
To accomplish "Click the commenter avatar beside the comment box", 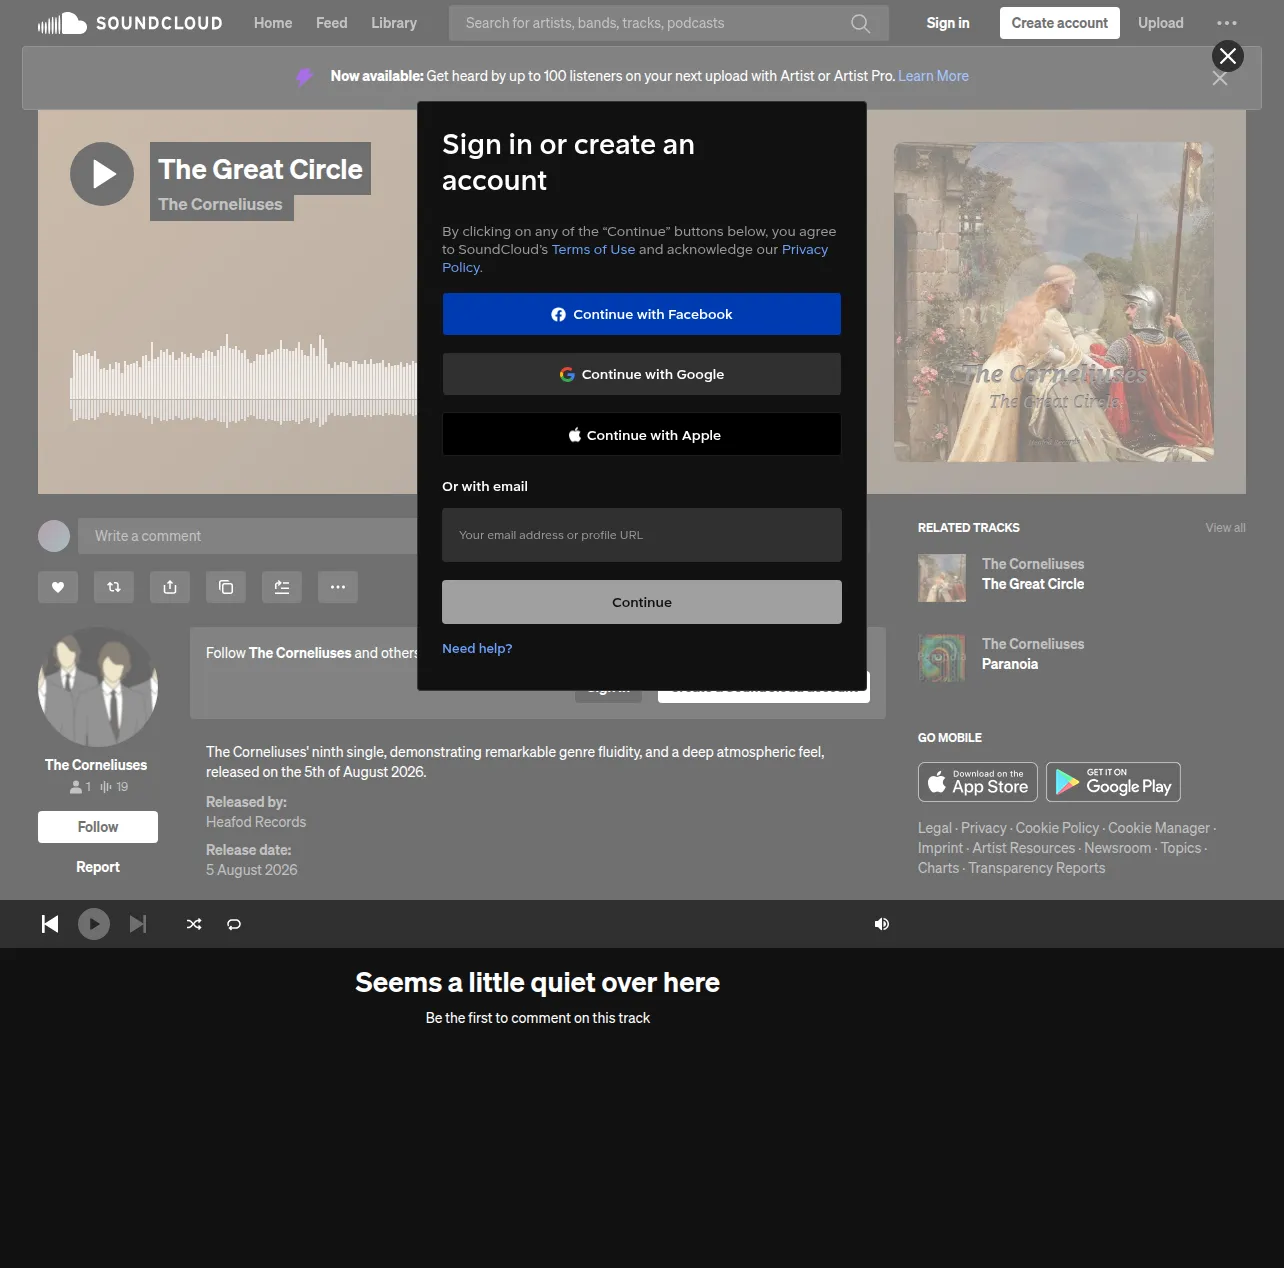I will [54, 536].
